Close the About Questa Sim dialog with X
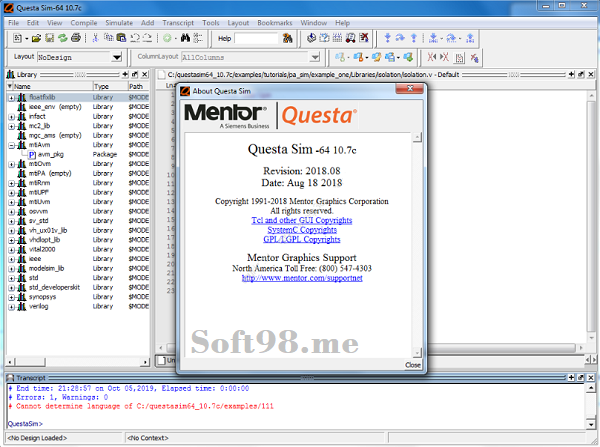The image size is (600, 447). pyautogui.click(x=410, y=89)
